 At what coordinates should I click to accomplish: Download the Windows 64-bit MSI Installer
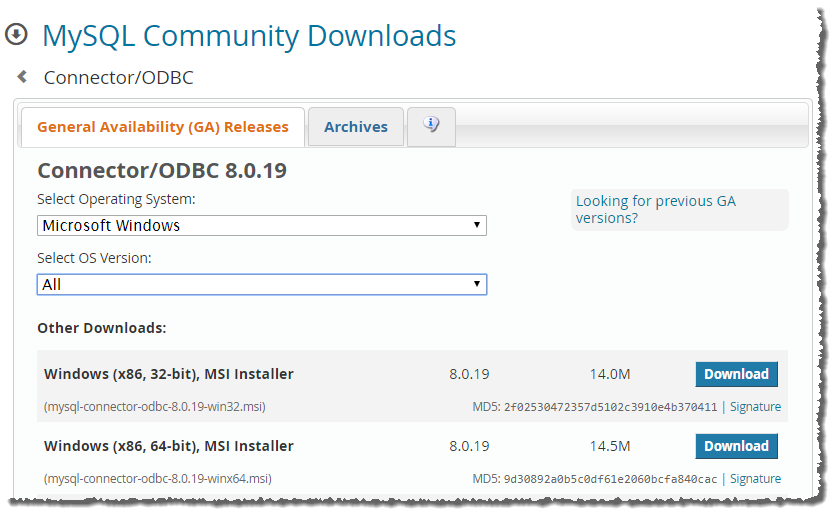point(736,446)
